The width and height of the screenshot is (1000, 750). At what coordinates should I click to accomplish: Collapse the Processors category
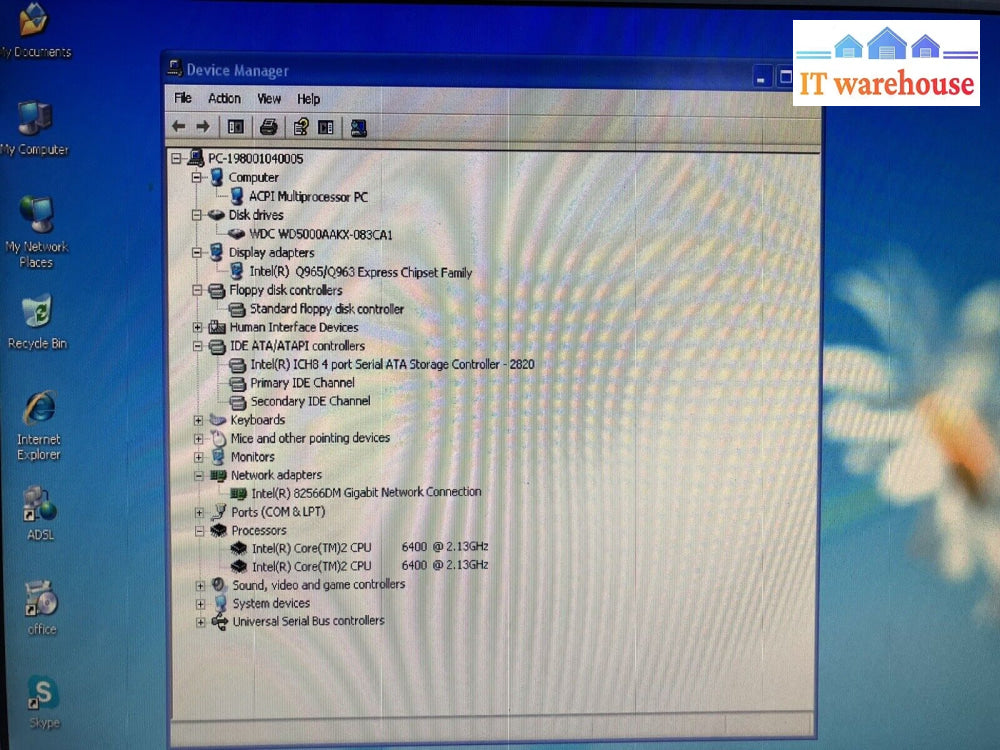(x=199, y=531)
